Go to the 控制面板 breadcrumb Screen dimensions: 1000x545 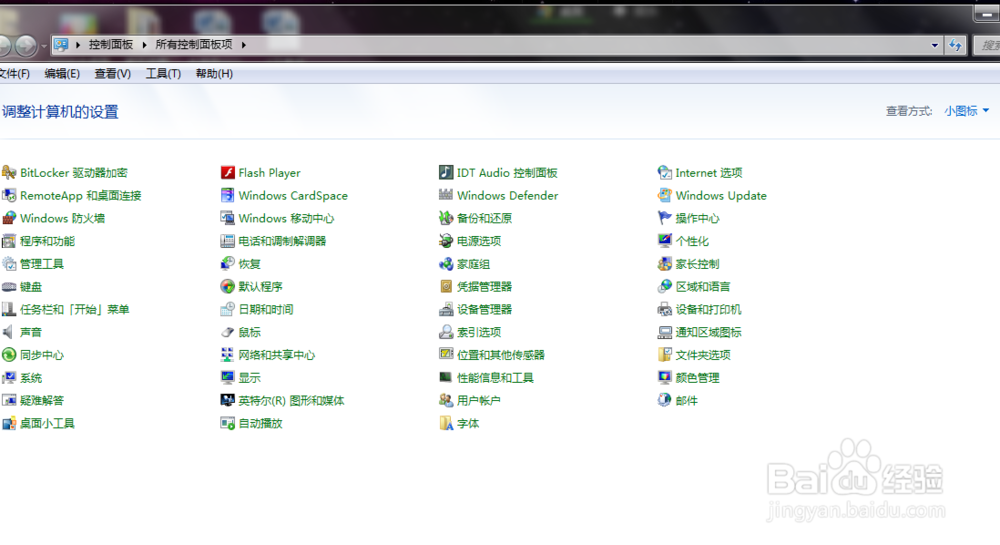pos(111,45)
